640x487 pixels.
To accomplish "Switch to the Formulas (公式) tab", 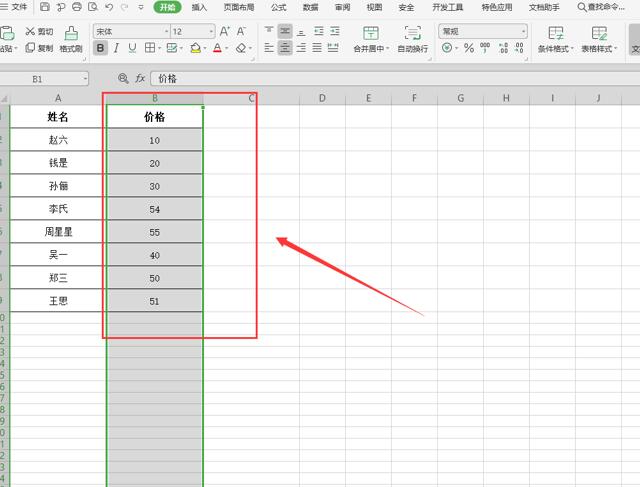I will pyautogui.click(x=279, y=7).
